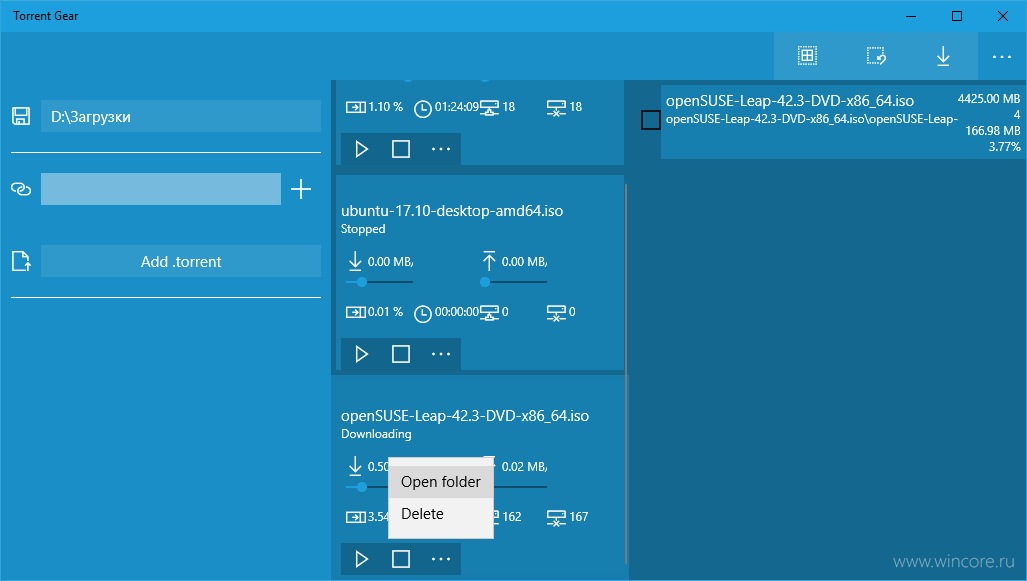Tick the checkbox for the openSUSE file
Screen dimensions: 1027x581
(650, 120)
